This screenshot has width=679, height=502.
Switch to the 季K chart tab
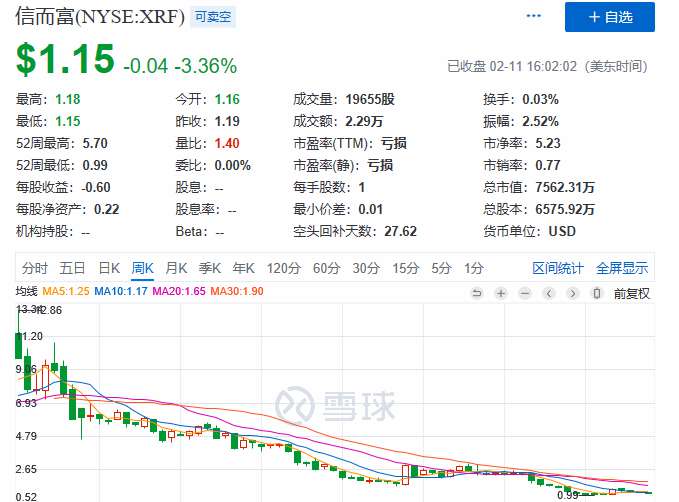pyautogui.click(x=210, y=268)
